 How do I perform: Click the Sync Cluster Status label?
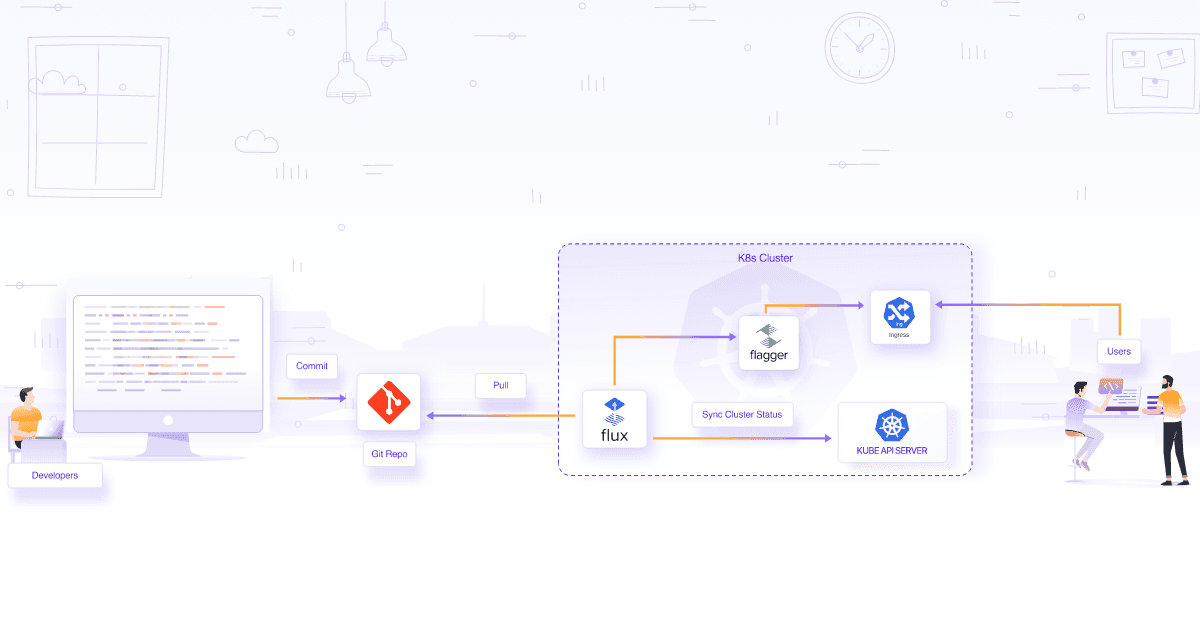pos(742,414)
